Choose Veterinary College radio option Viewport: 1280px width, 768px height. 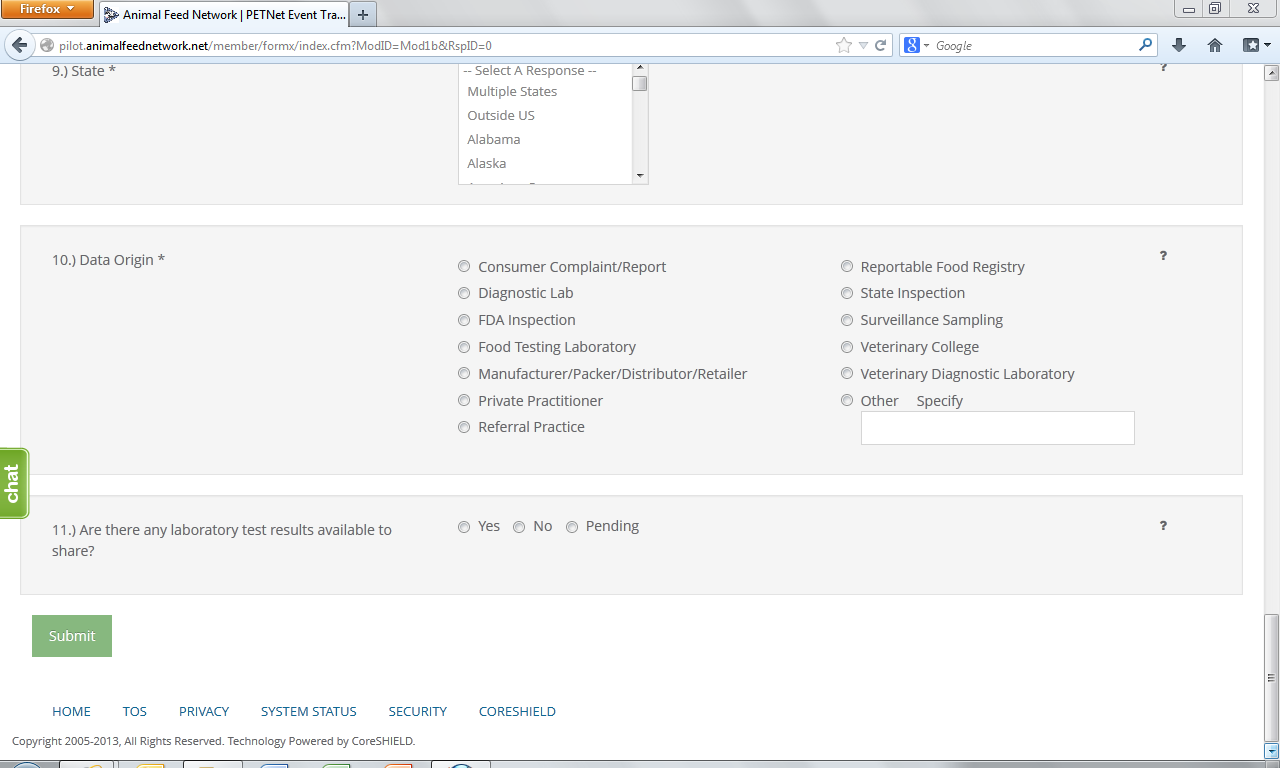click(x=847, y=347)
